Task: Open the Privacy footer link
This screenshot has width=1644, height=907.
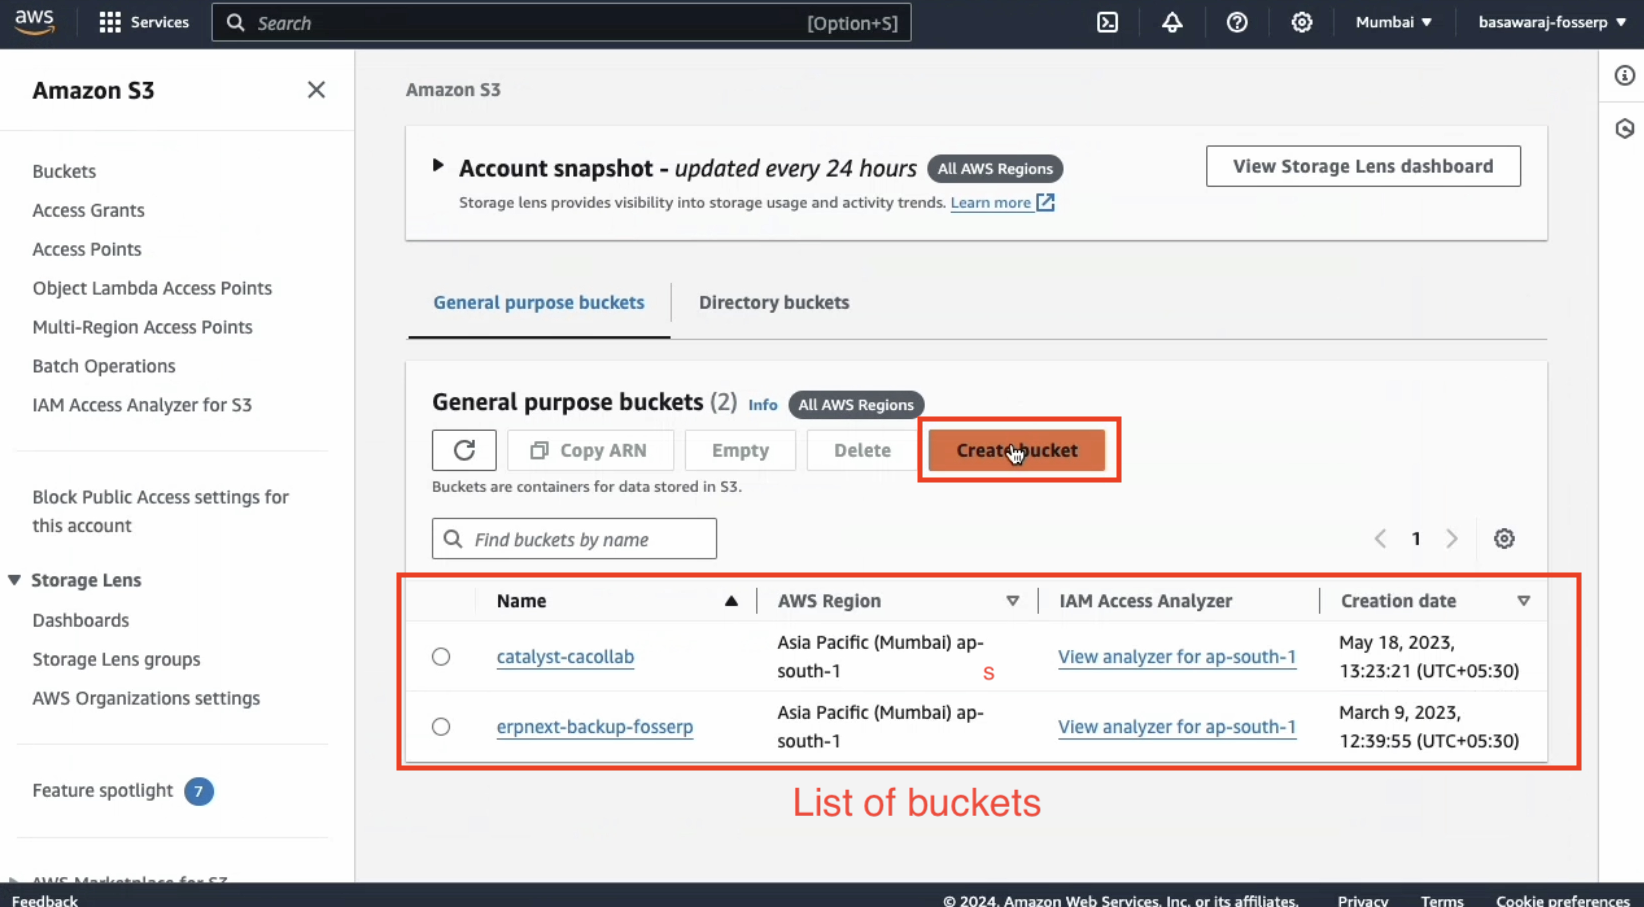Action: point(1363,900)
